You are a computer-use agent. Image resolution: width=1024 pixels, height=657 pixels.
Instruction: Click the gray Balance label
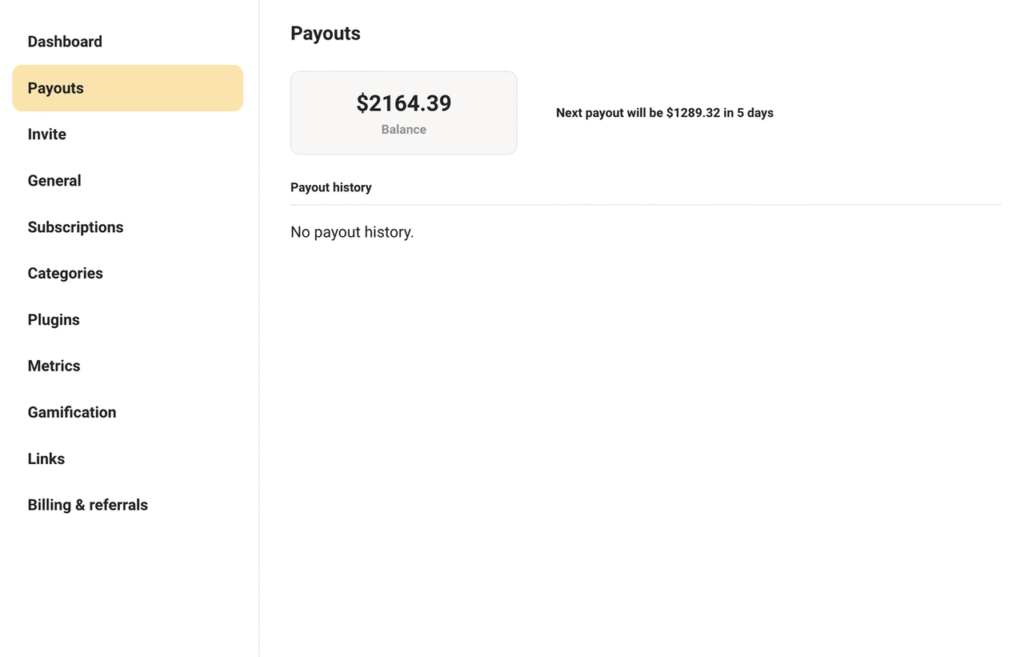404,129
